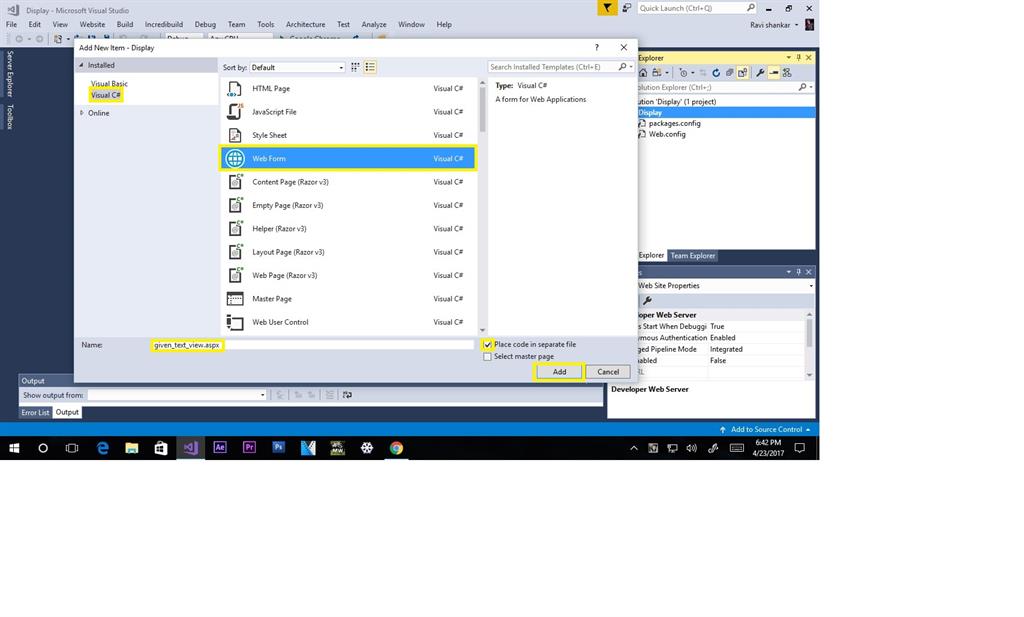Viewport: 1024px width, 617px height.
Task: Open the Architecture menu
Action: point(305,24)
